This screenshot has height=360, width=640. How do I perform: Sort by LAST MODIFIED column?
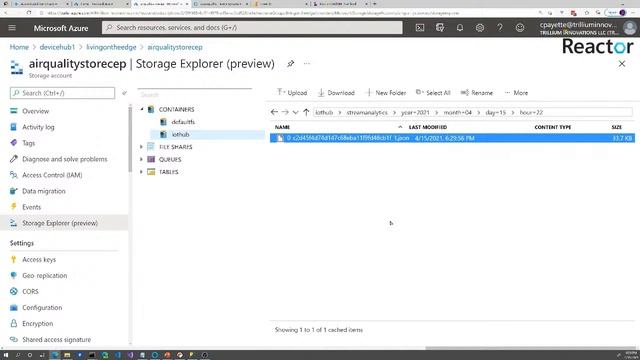(428, 127)
